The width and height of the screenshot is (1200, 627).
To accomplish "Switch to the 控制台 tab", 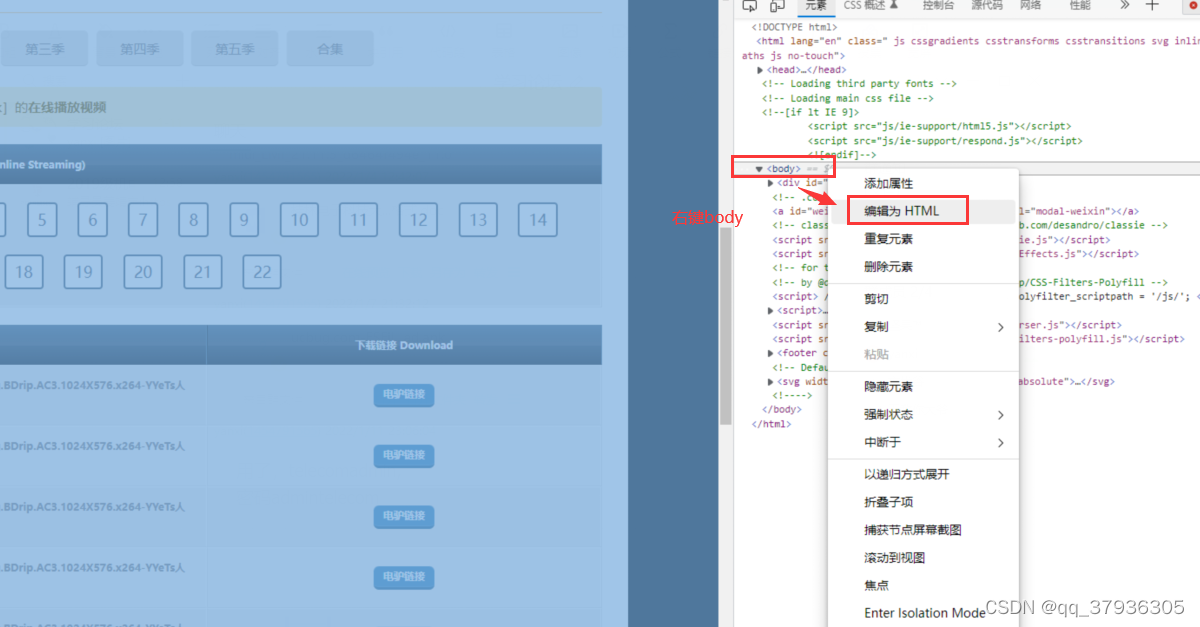I will (x=938, y=5).
